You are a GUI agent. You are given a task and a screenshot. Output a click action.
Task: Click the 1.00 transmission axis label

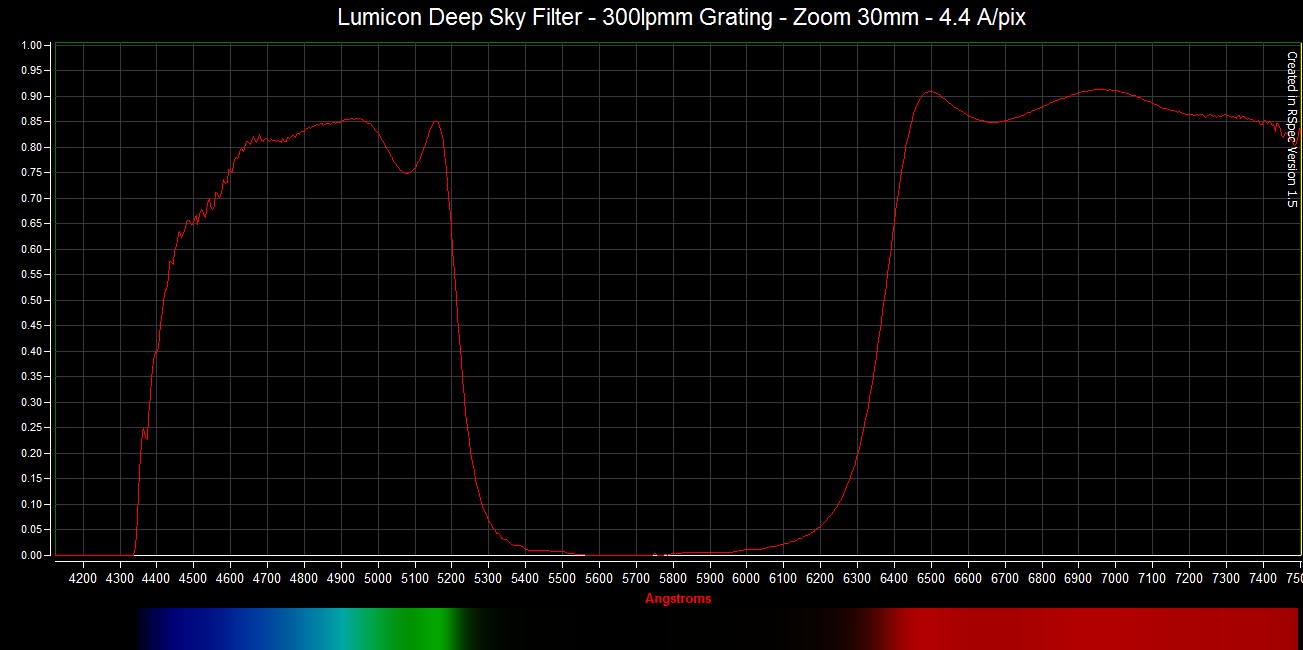coord(34,46)
